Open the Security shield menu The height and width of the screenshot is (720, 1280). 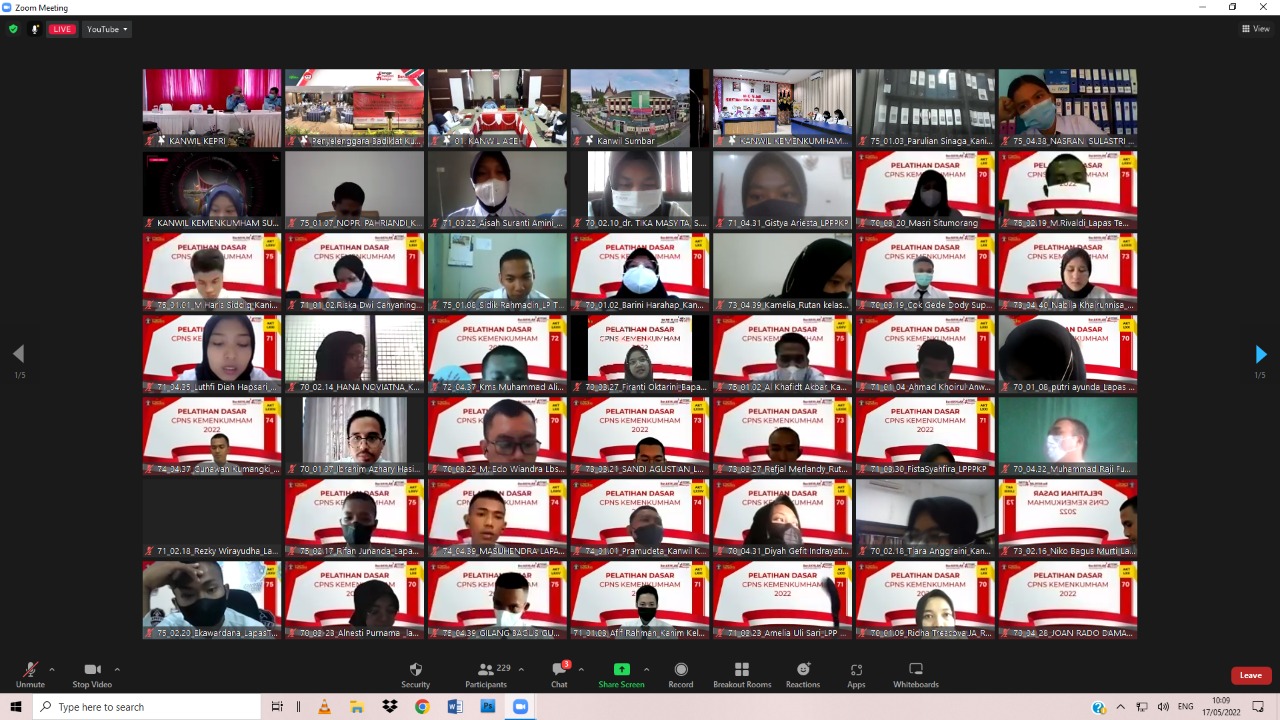[x=415, y=674]
